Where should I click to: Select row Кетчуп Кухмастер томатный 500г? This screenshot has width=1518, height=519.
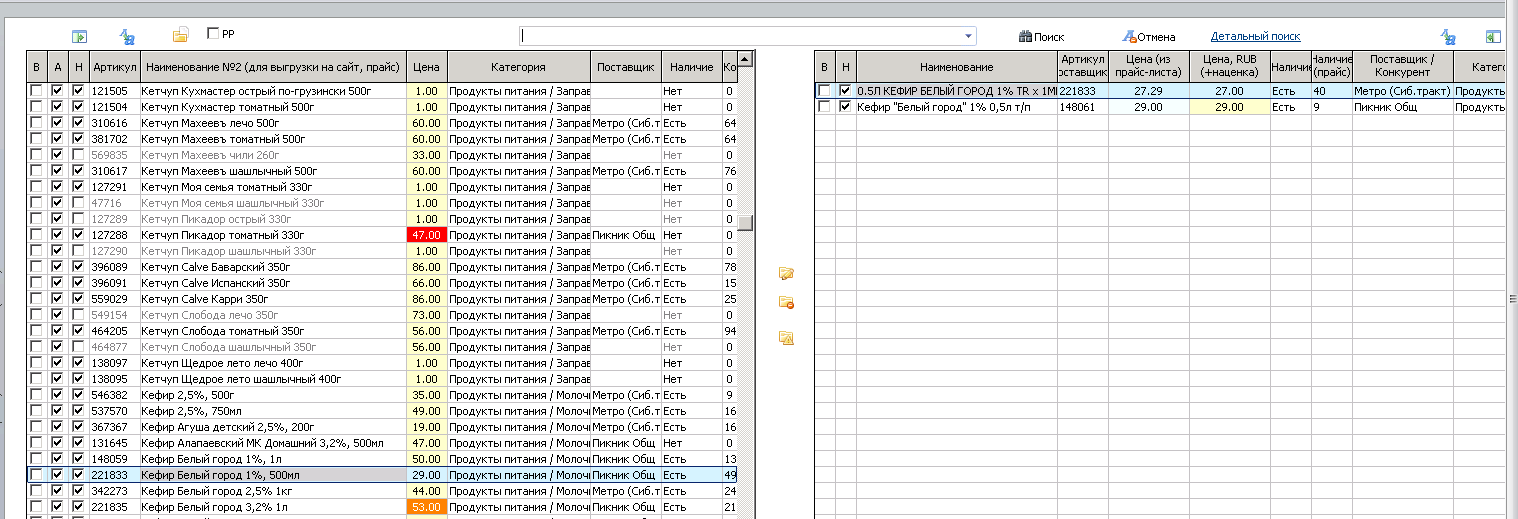click(x=382, y=107)
